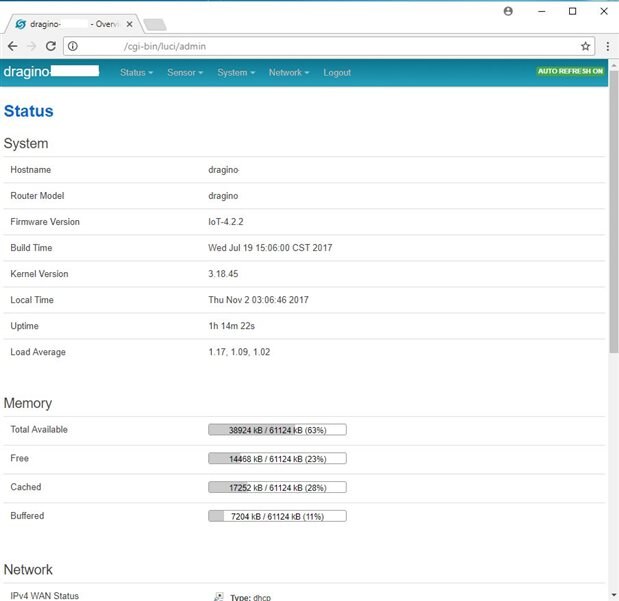Open the Status dropdown menu
Viewport: 619px width, 601px height.
pyautogui.click(x=136, y=73)
